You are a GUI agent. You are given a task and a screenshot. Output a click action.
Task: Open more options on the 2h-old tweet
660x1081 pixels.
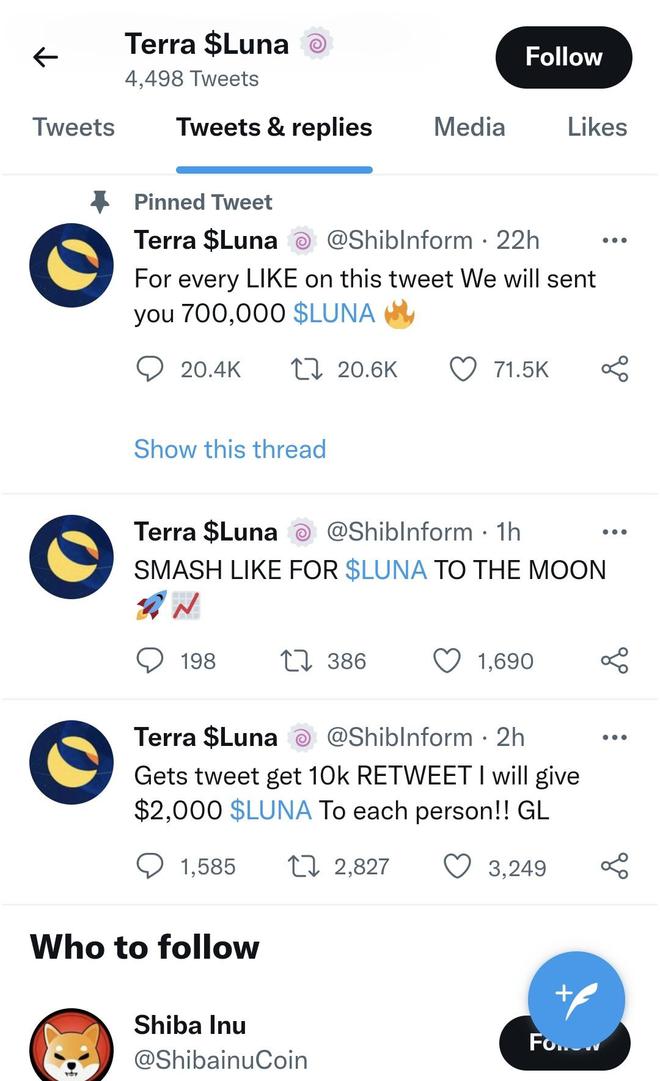pyautogui.click(x=614, y=737)
